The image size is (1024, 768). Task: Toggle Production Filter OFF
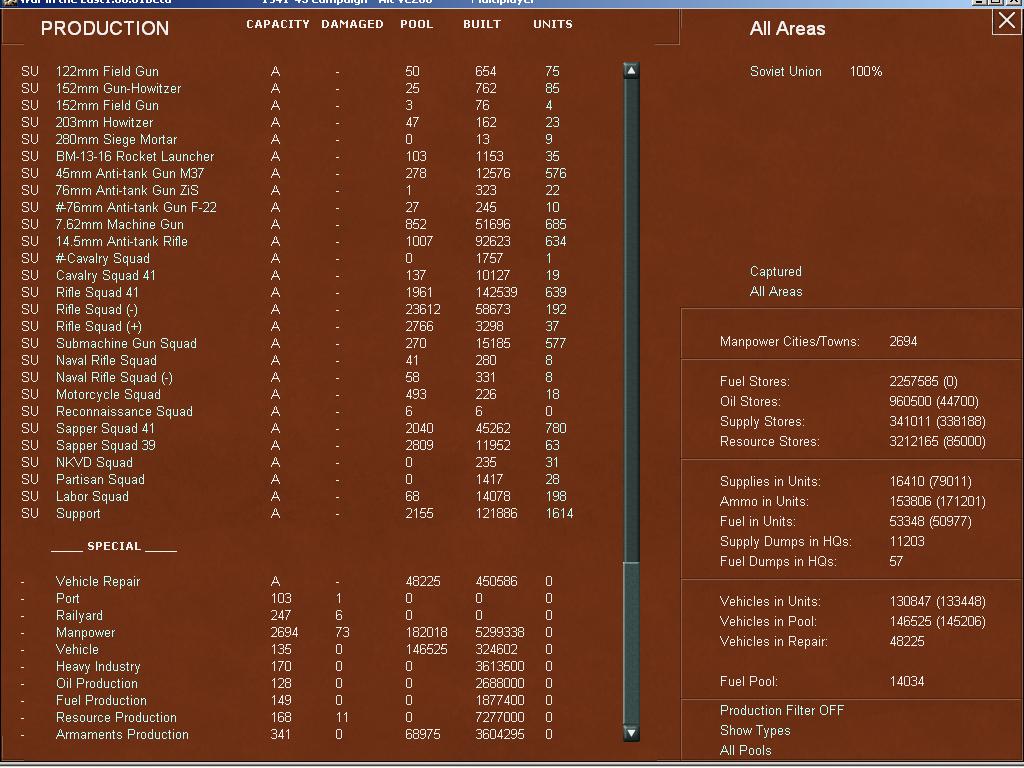point(782,710)
